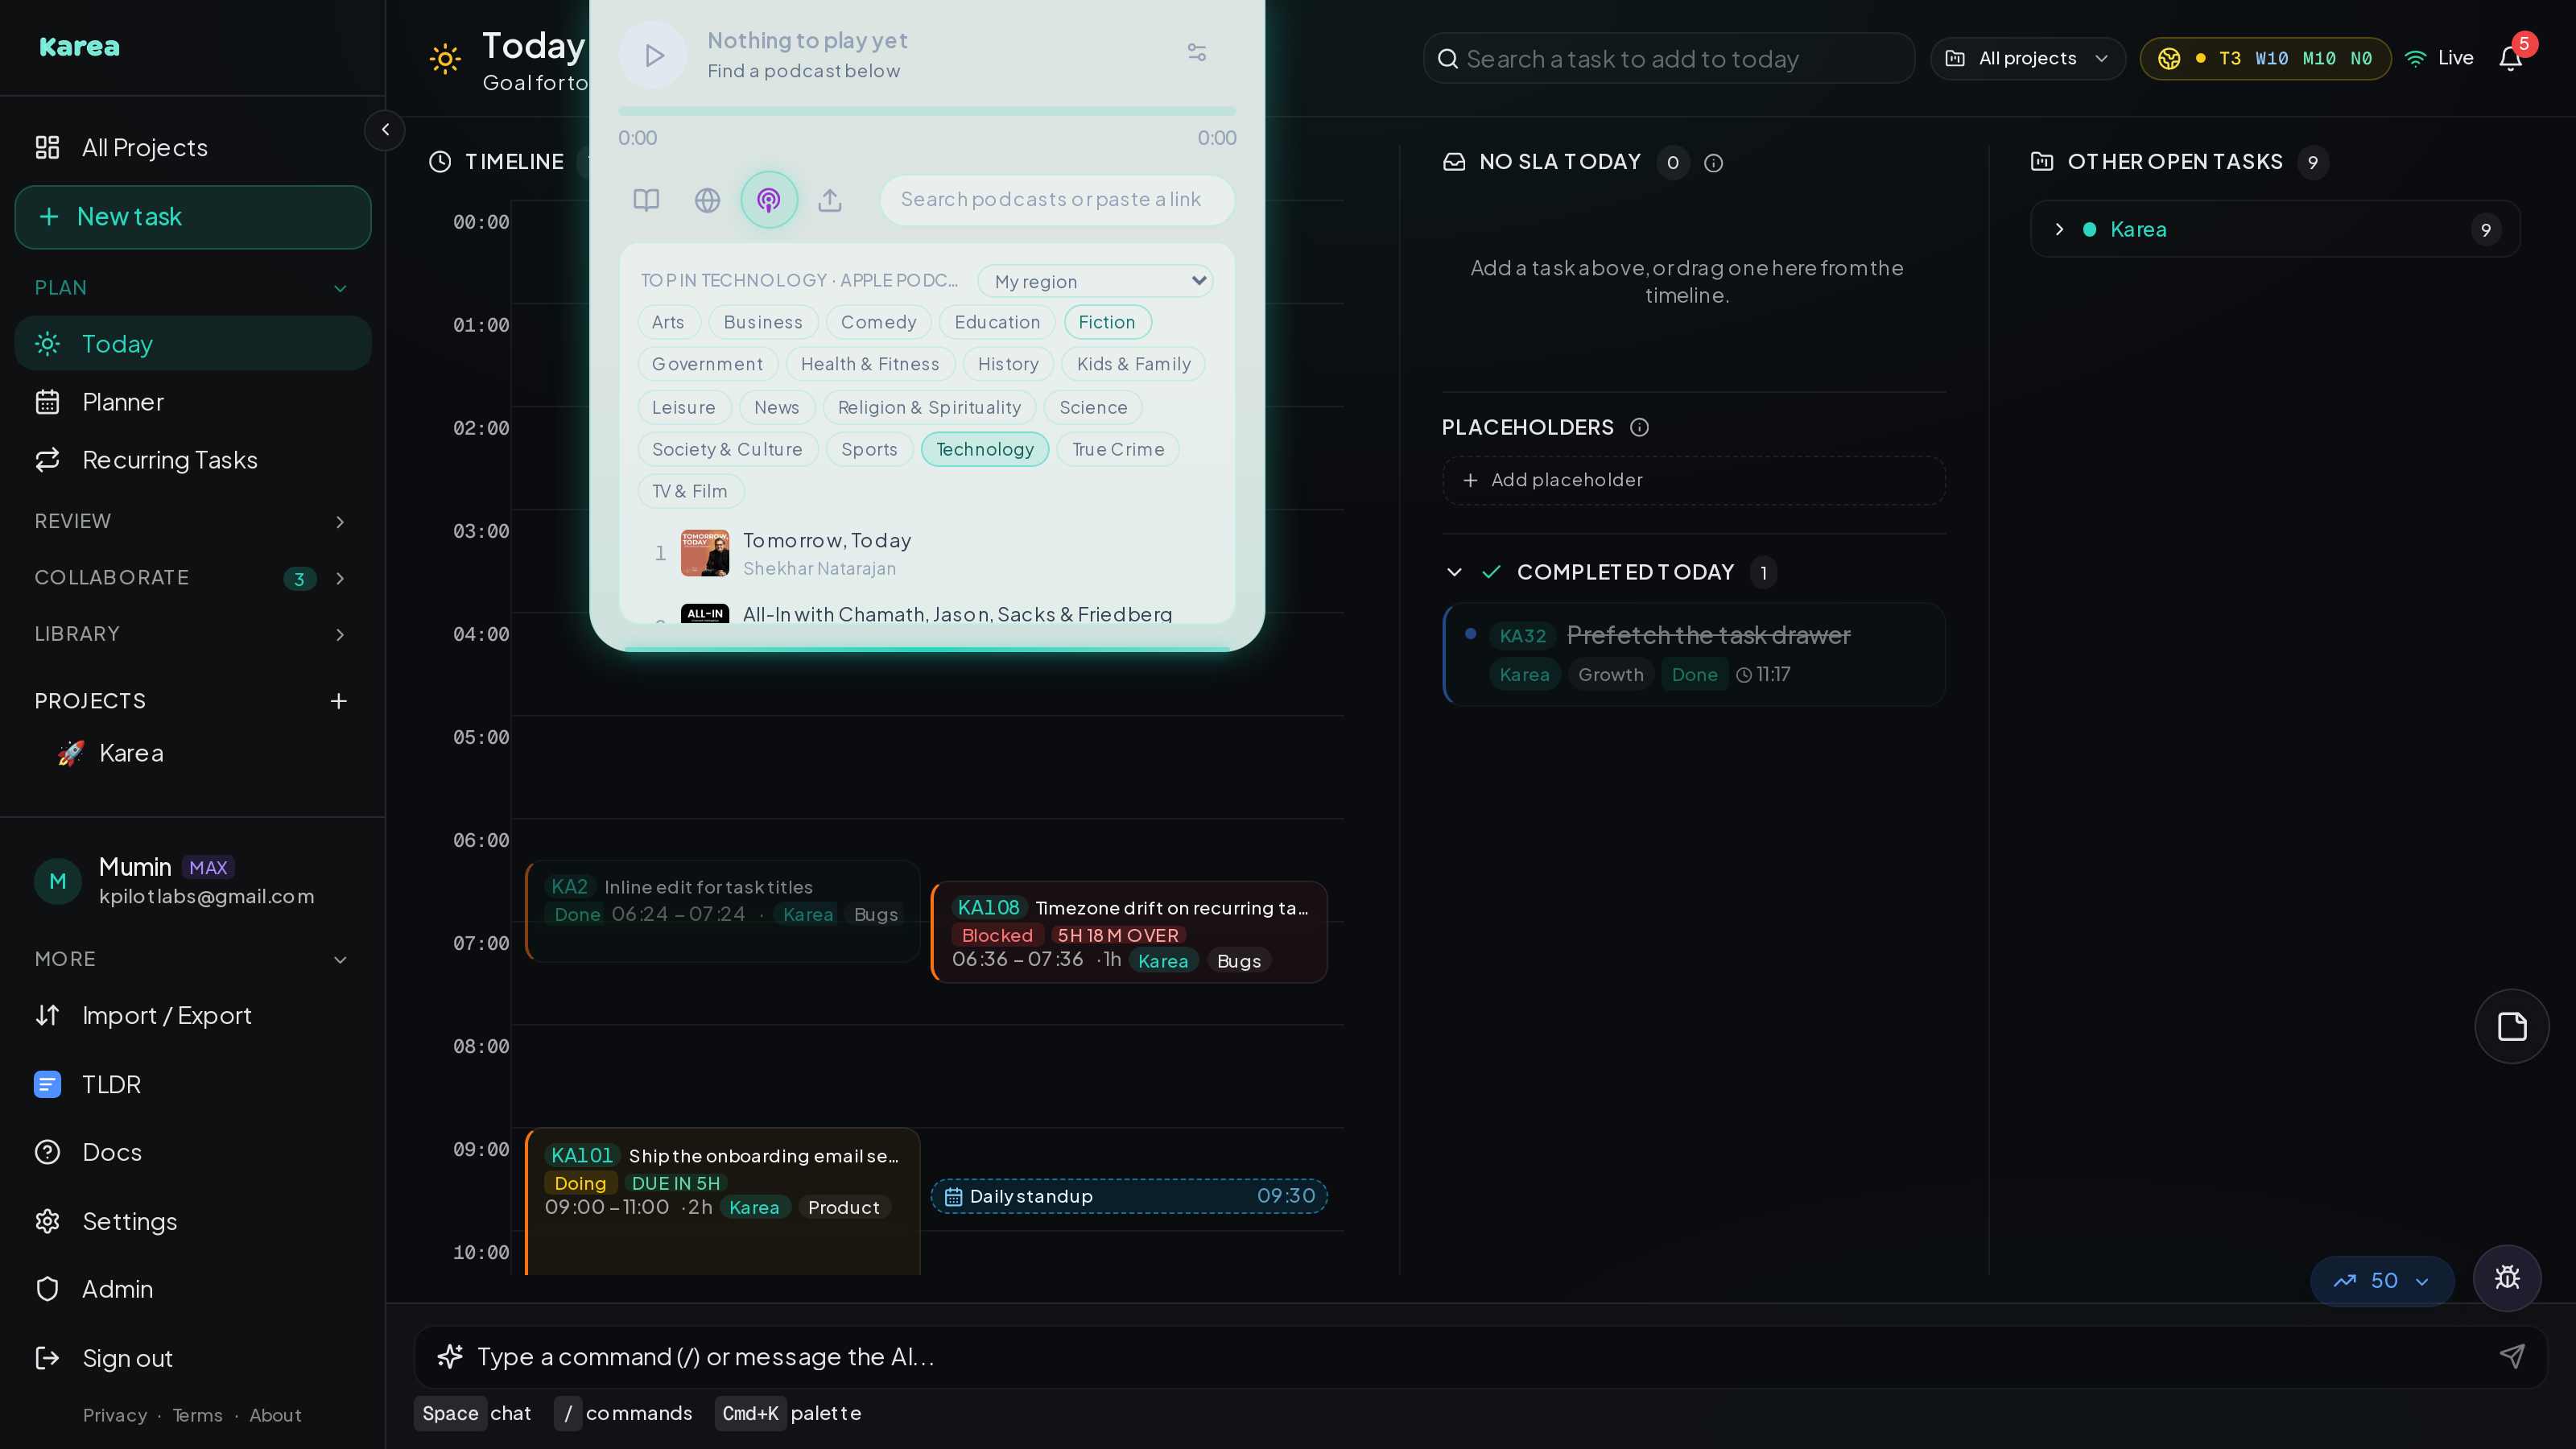Click the New task button

pyautogui.click(x=193, y=217)
